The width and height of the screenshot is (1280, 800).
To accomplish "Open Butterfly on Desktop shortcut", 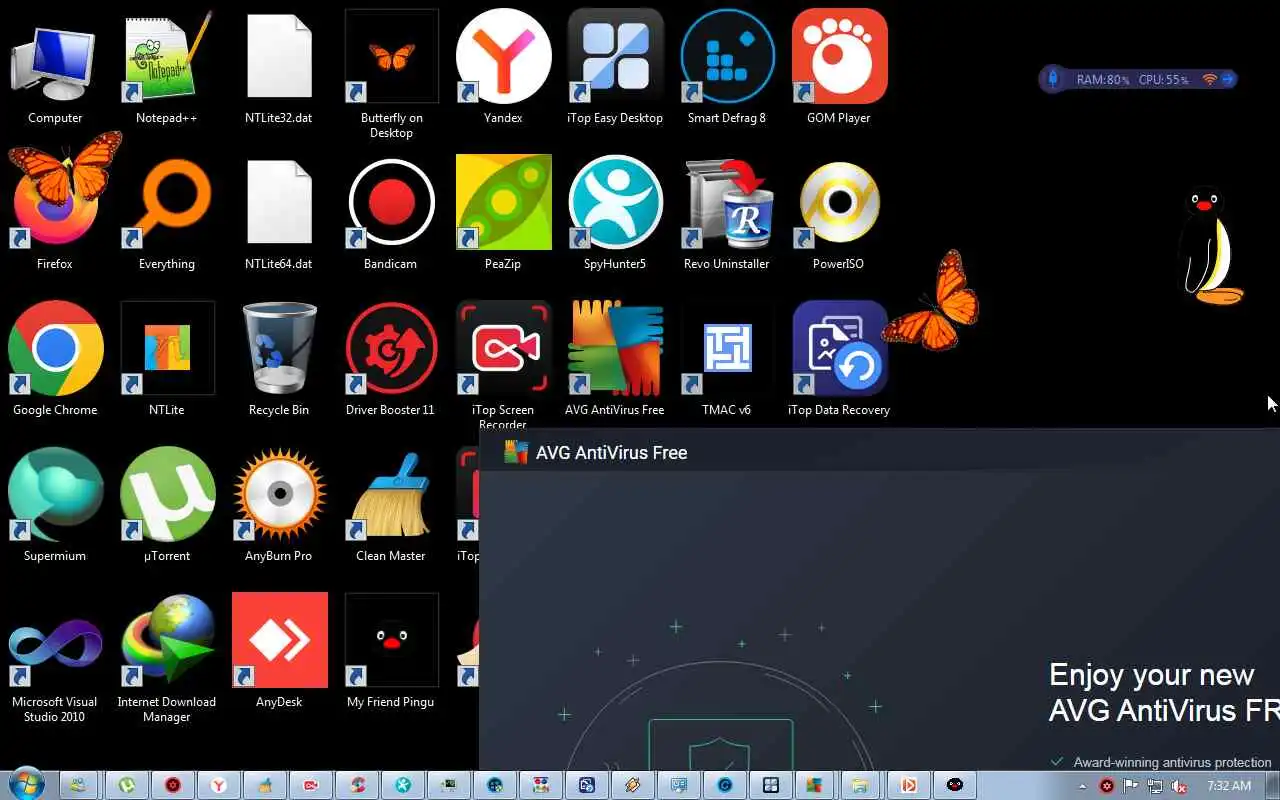I will [391, 74].
